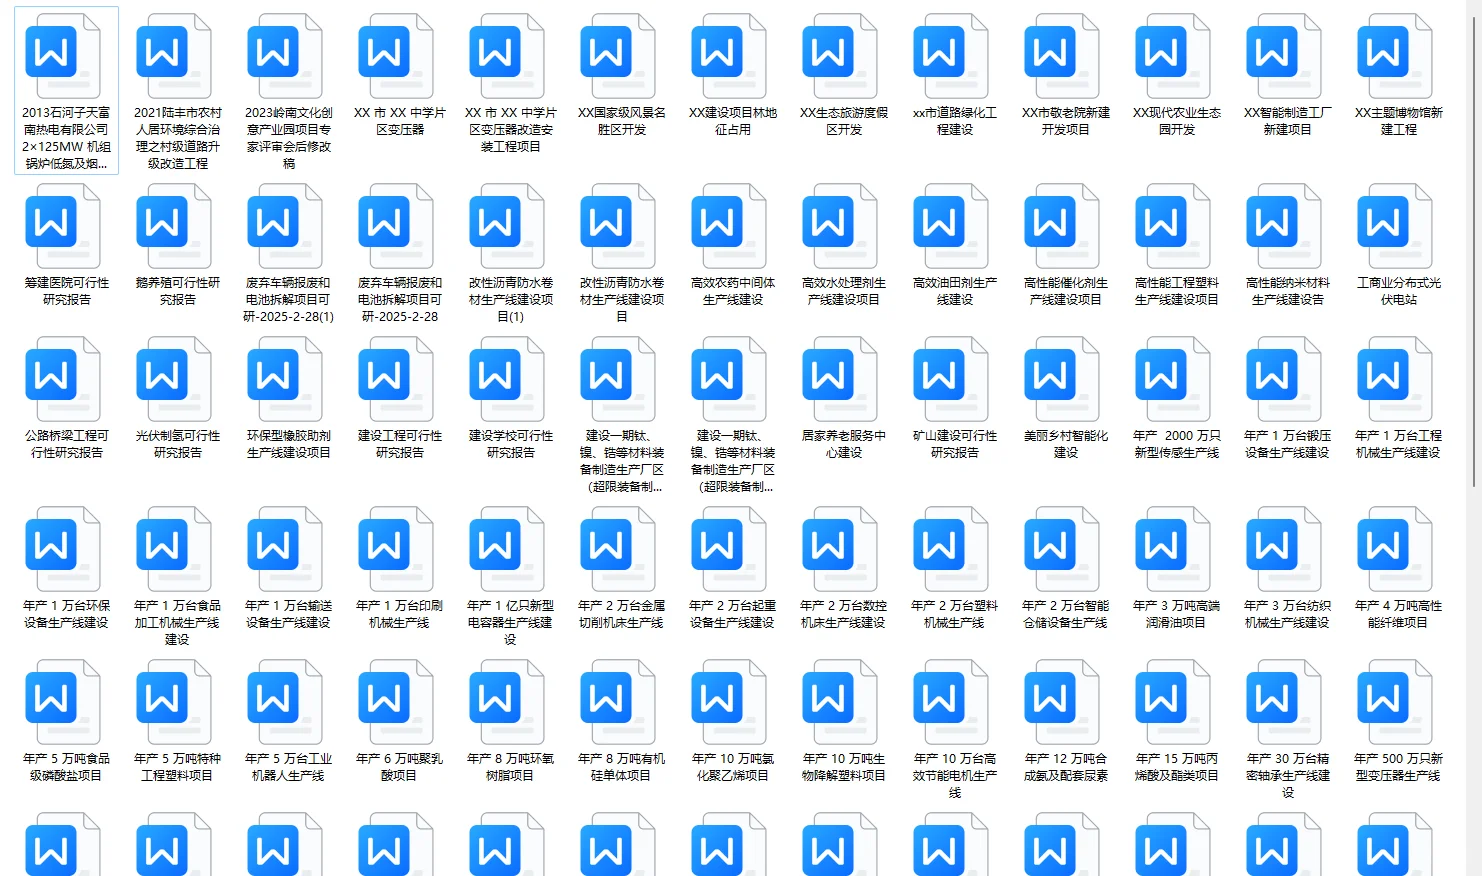Select the label 改性沥青防水卷材生产线建设项目(1)
This screenshot has width=1482, height=876.
tap(511, 300)
